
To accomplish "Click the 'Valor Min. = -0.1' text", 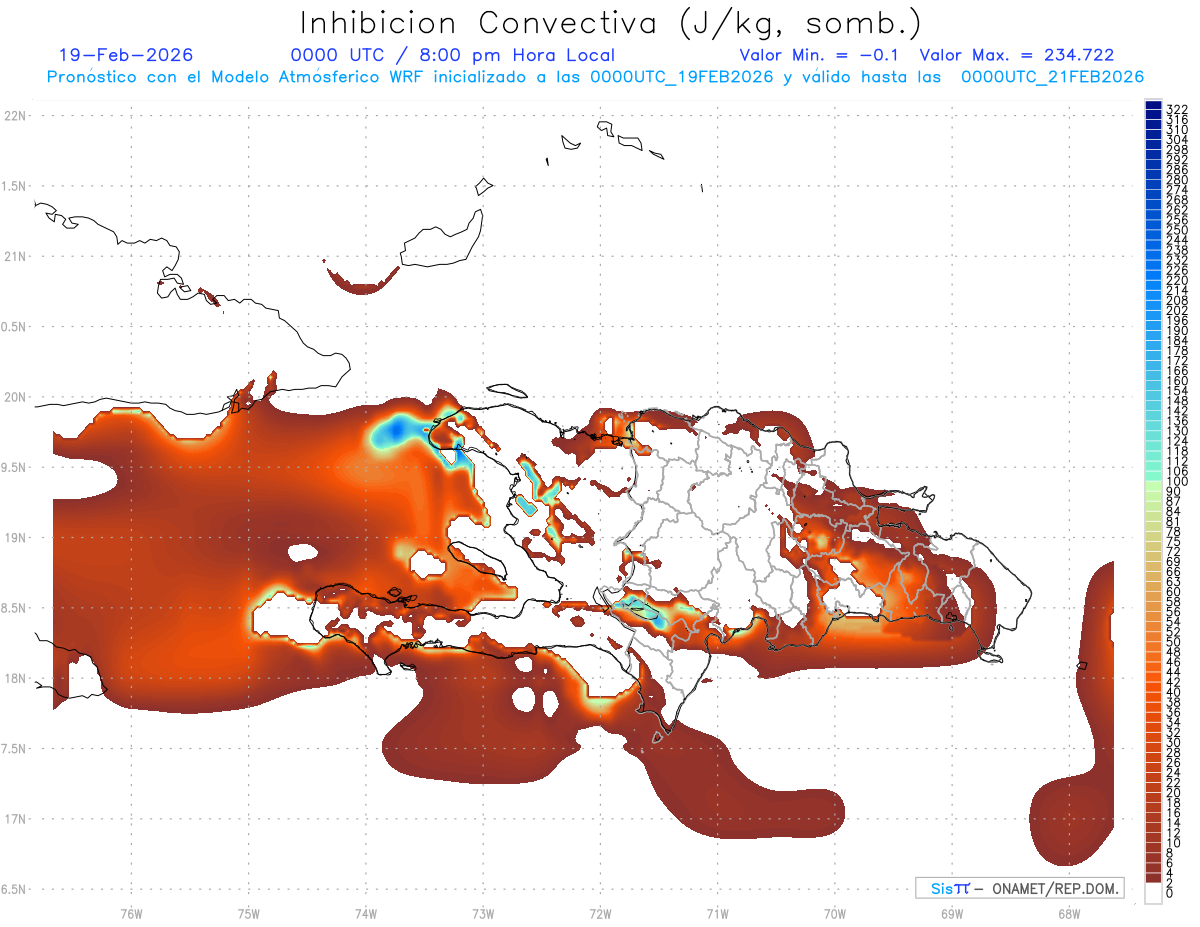I will click(x=820, y=55).
